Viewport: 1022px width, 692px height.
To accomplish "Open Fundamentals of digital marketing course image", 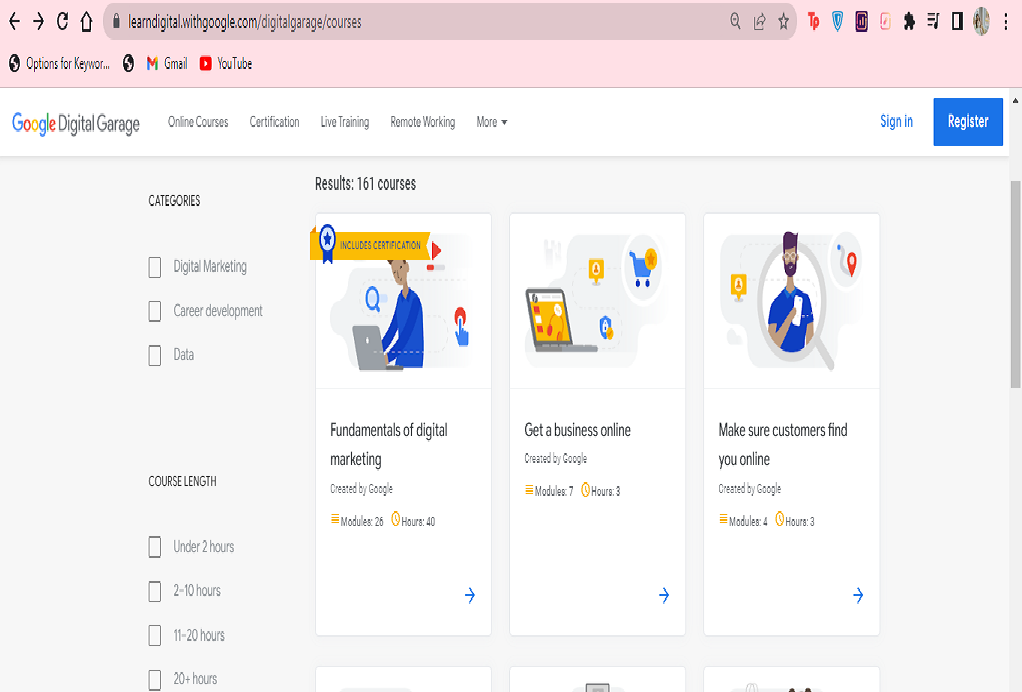I will tap(403, 301).
